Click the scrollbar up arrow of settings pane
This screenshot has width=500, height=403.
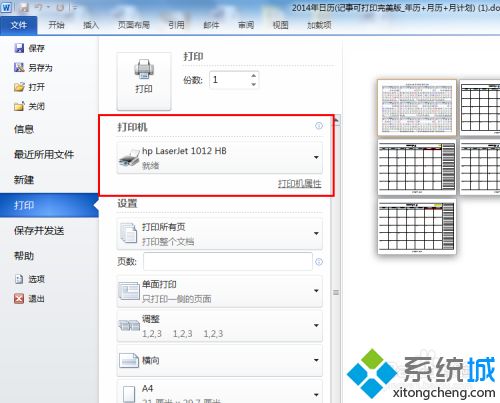coord(336,120)
